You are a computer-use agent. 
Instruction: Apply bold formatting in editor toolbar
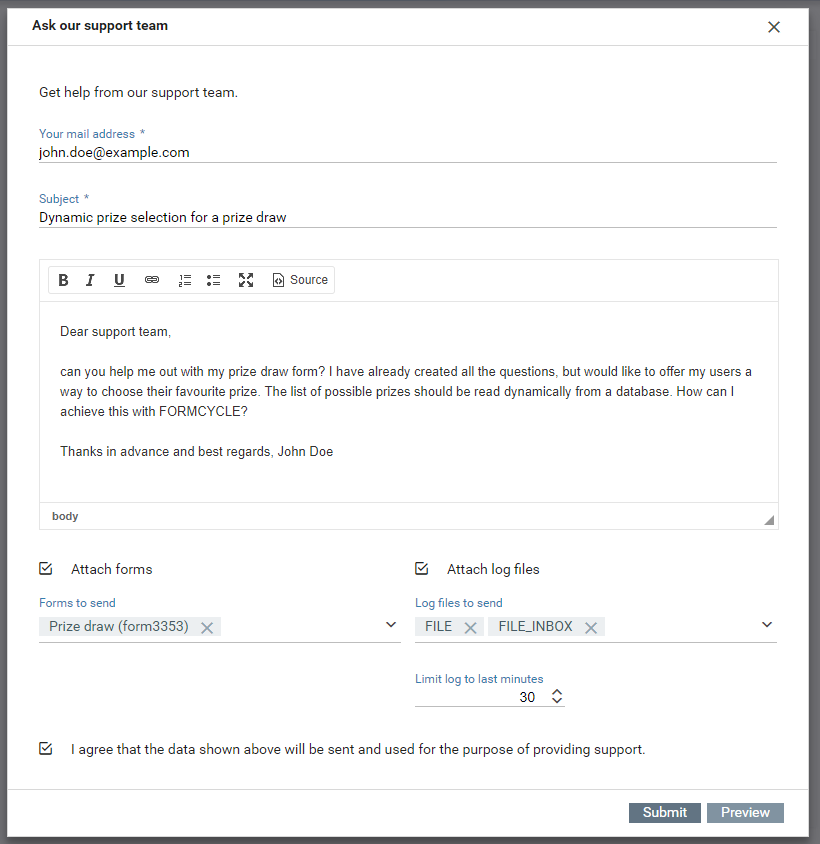[63, 280]
